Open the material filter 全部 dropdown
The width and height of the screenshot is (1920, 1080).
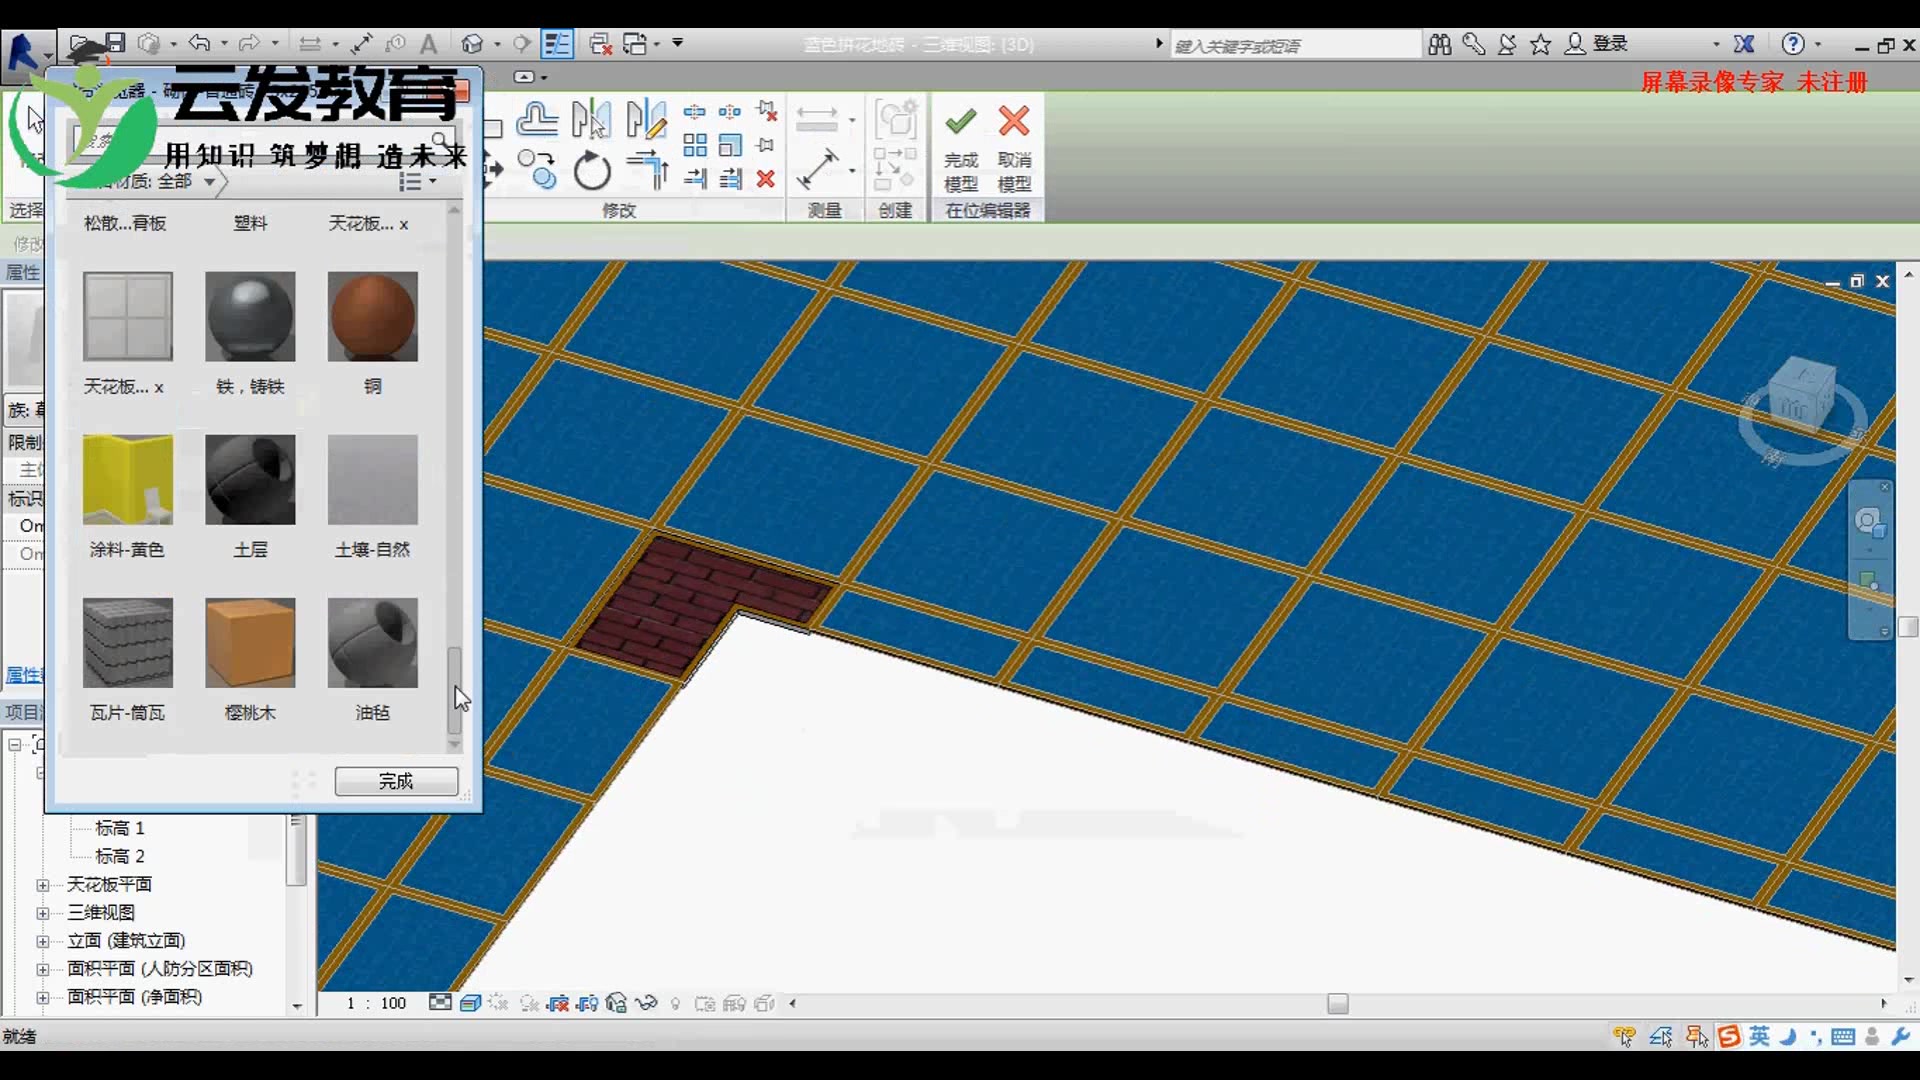point(209,181)
